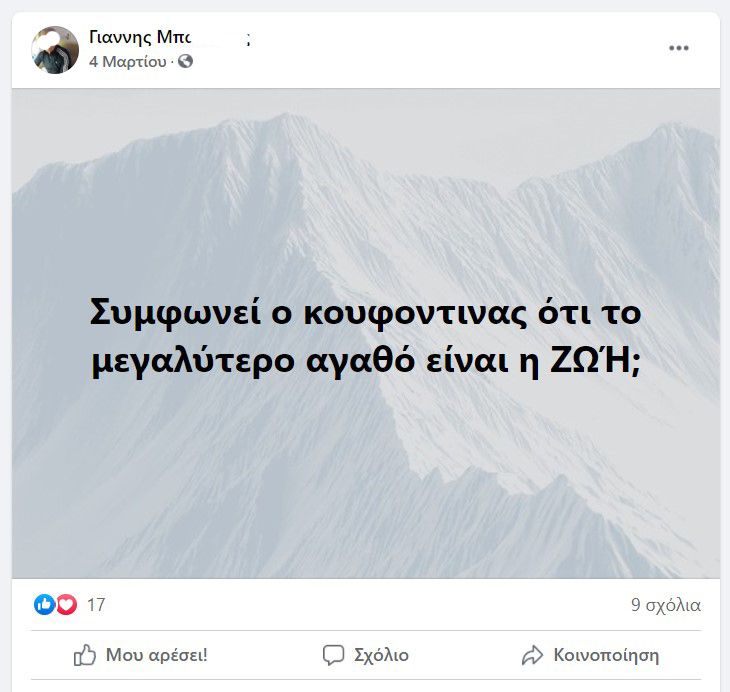730x692 pixels.
Task: Open the three-dot post options menu
Action: (678, 47)
